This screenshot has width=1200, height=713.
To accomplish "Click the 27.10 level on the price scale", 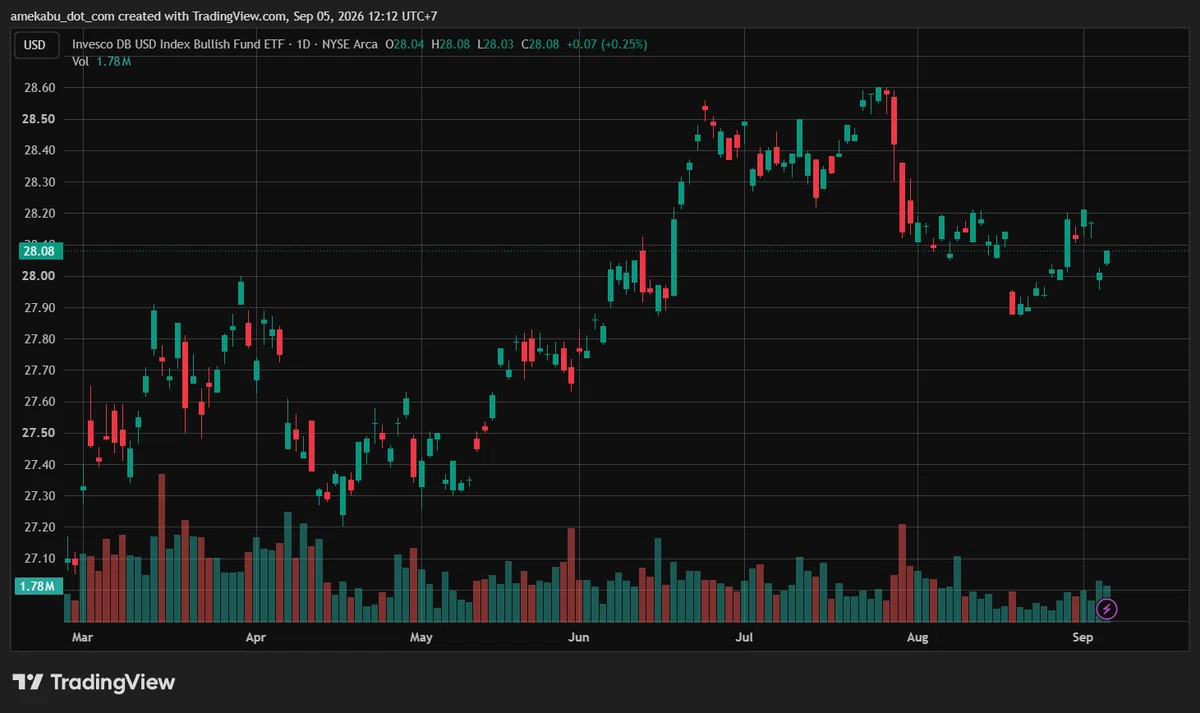I will click(x=39, y=558).
